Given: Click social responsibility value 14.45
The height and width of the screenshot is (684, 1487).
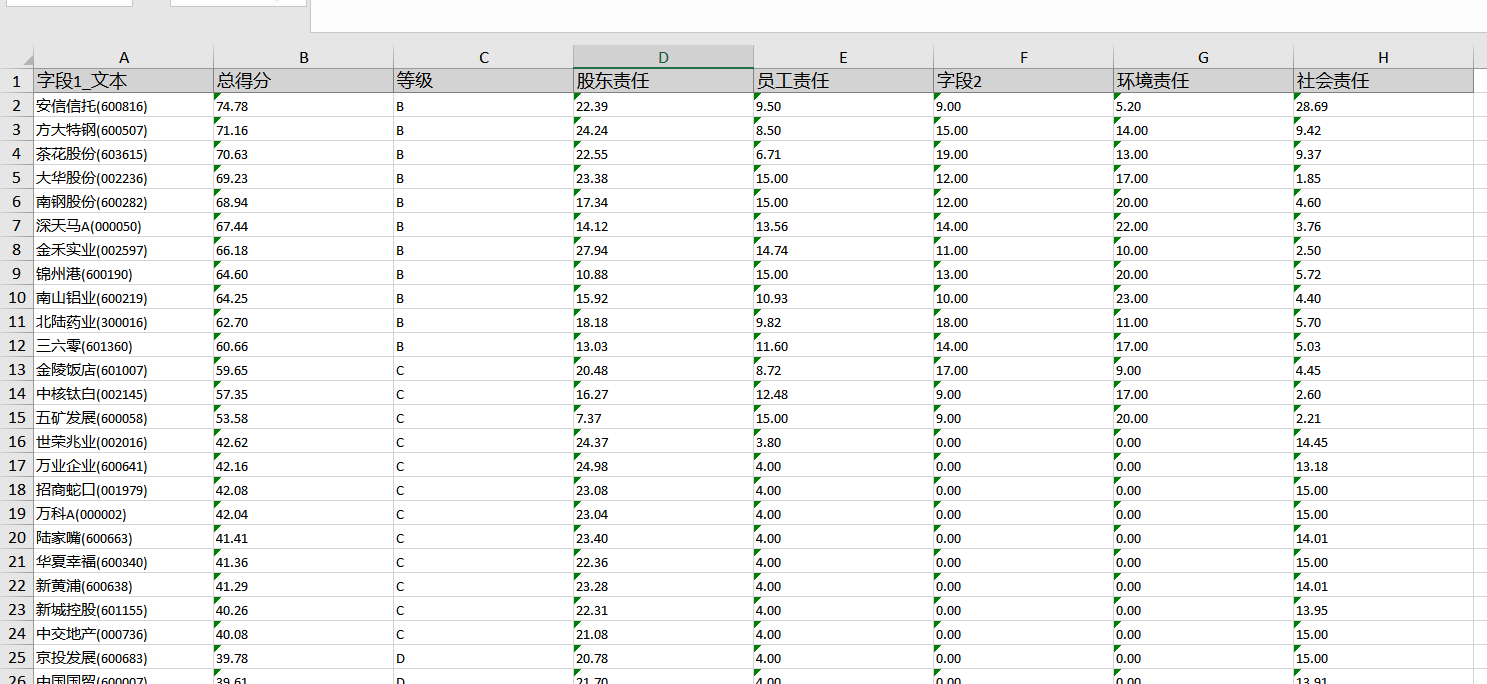Looking at the screenshot, I should click(1384, 441).
